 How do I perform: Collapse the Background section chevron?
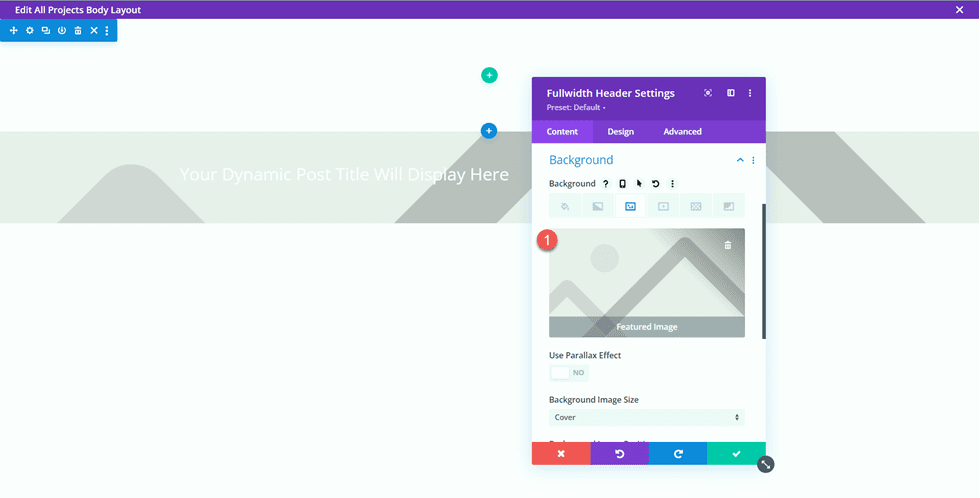[740, 160]
